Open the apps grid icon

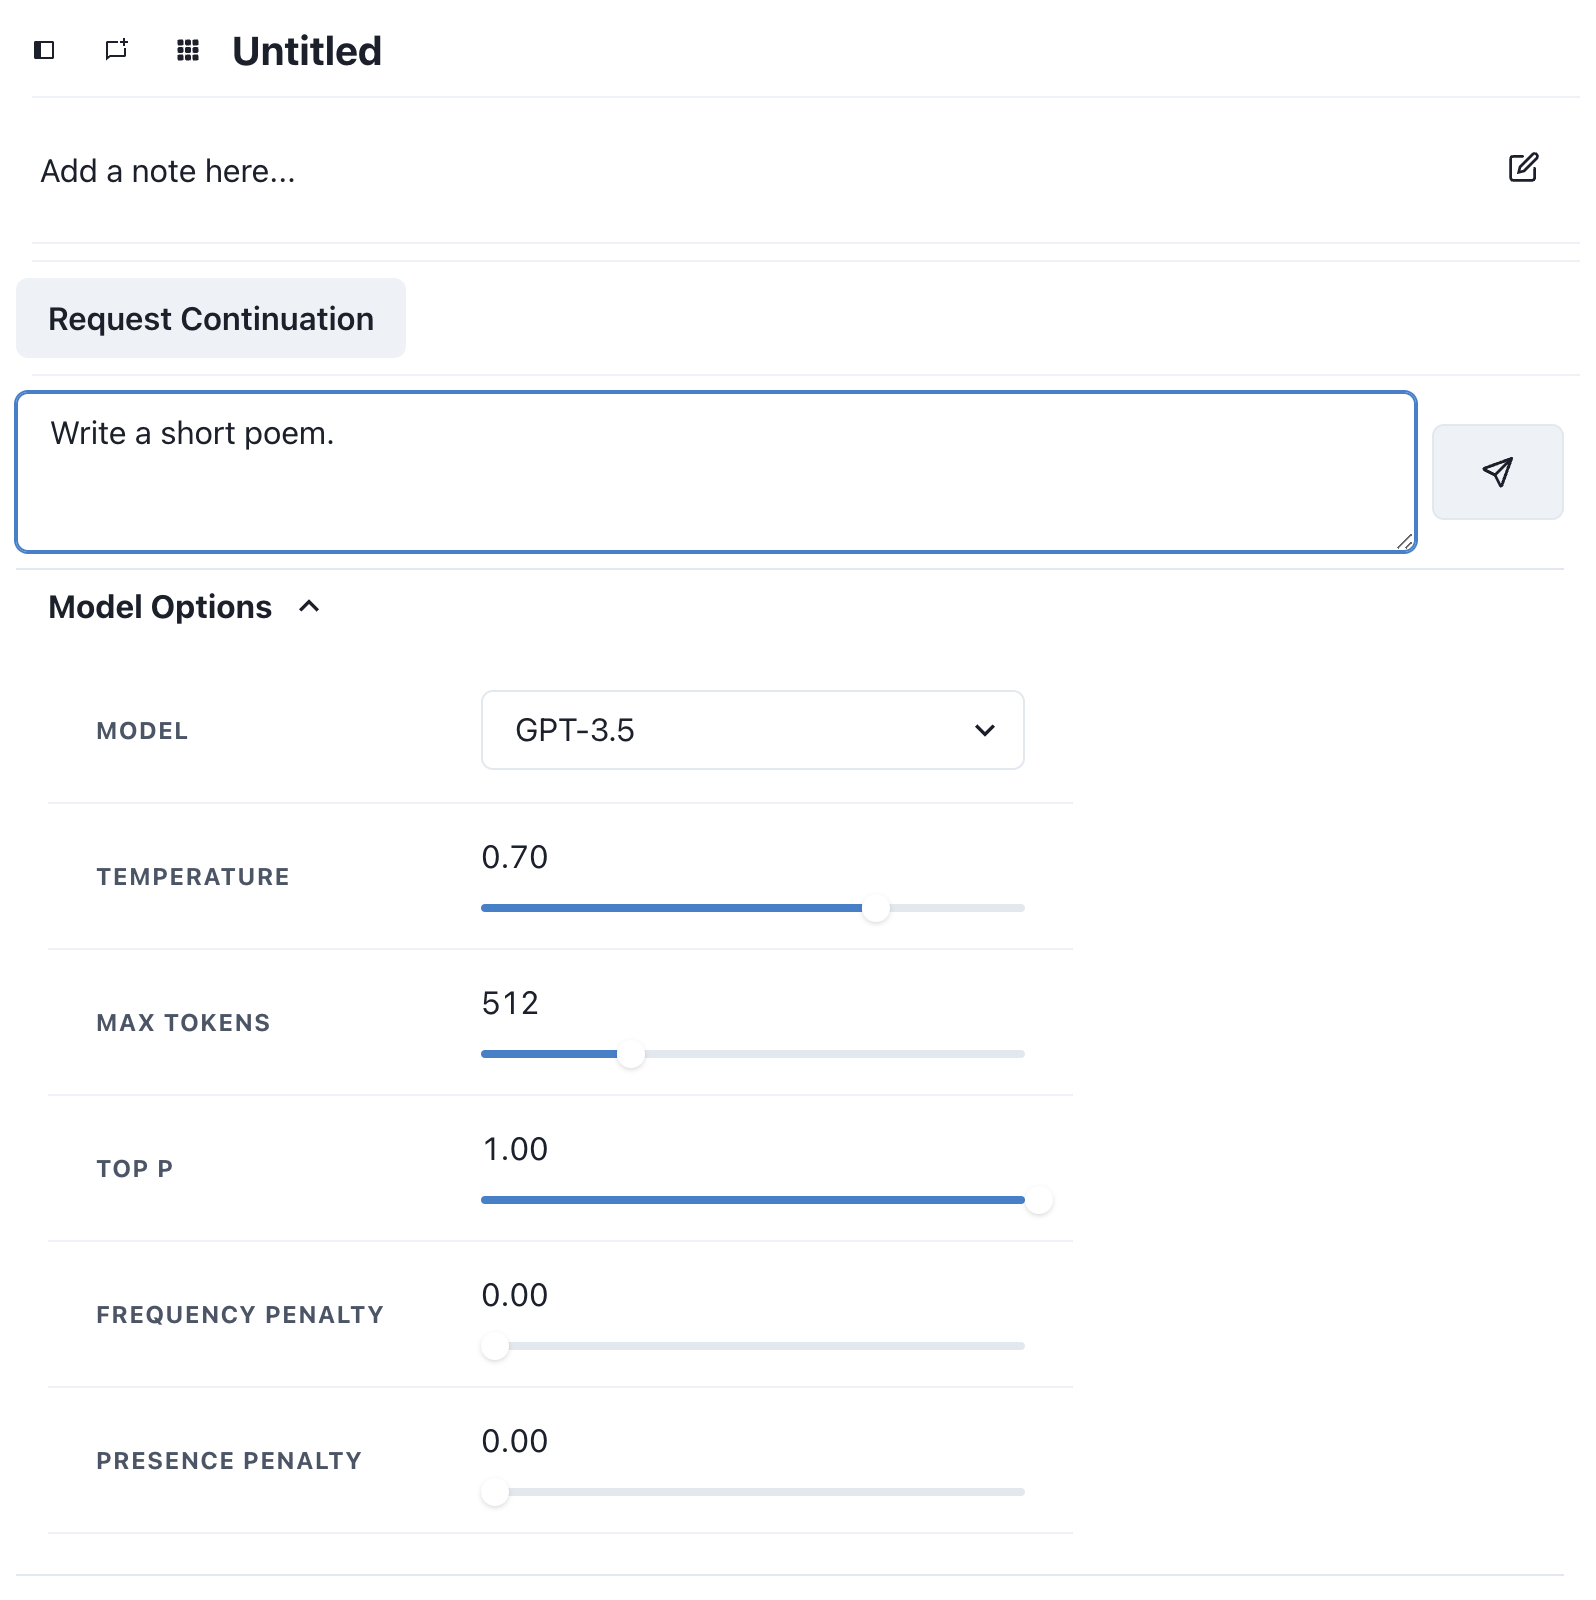point(188,50)
